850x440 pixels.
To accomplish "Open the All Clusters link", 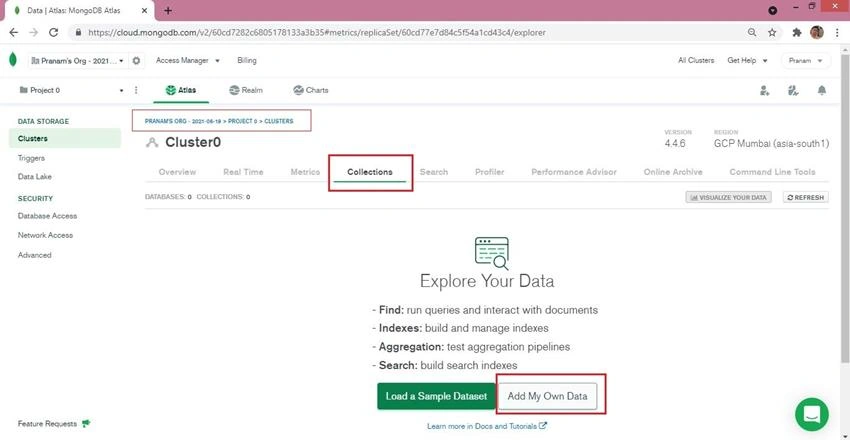I will tap(696, 61).
